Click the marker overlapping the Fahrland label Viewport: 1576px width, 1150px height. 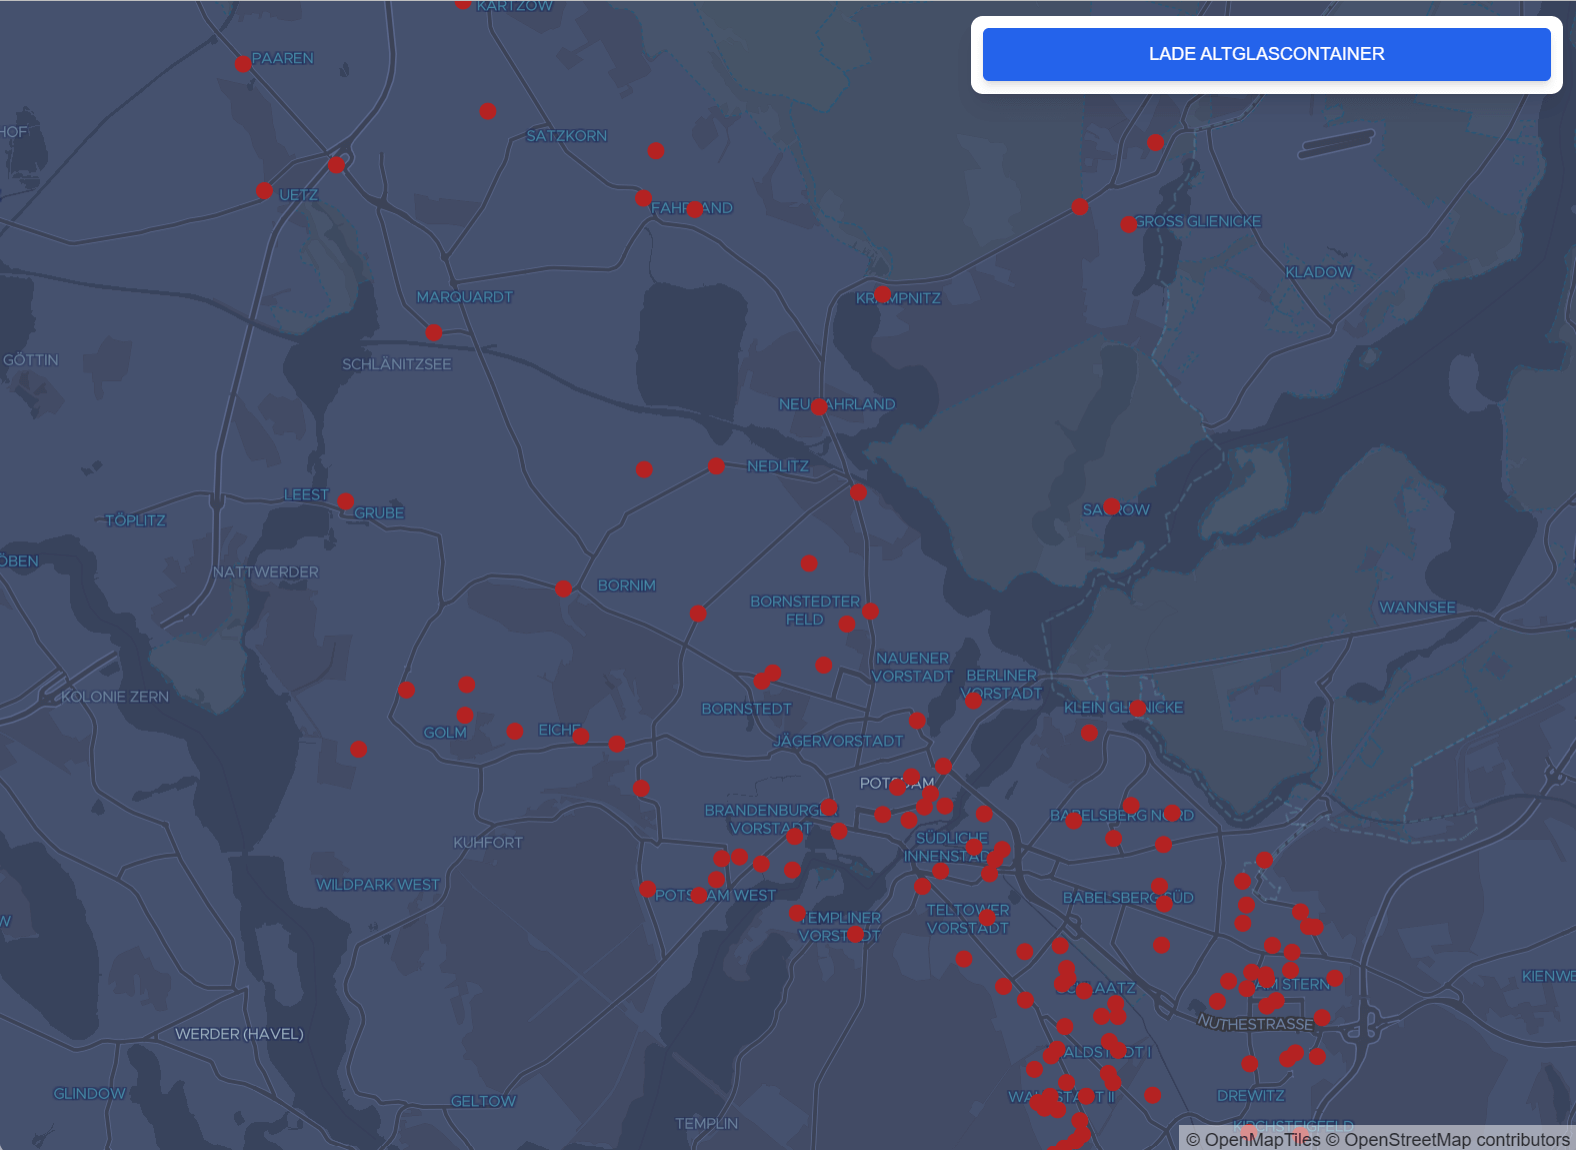click(695, 209)
